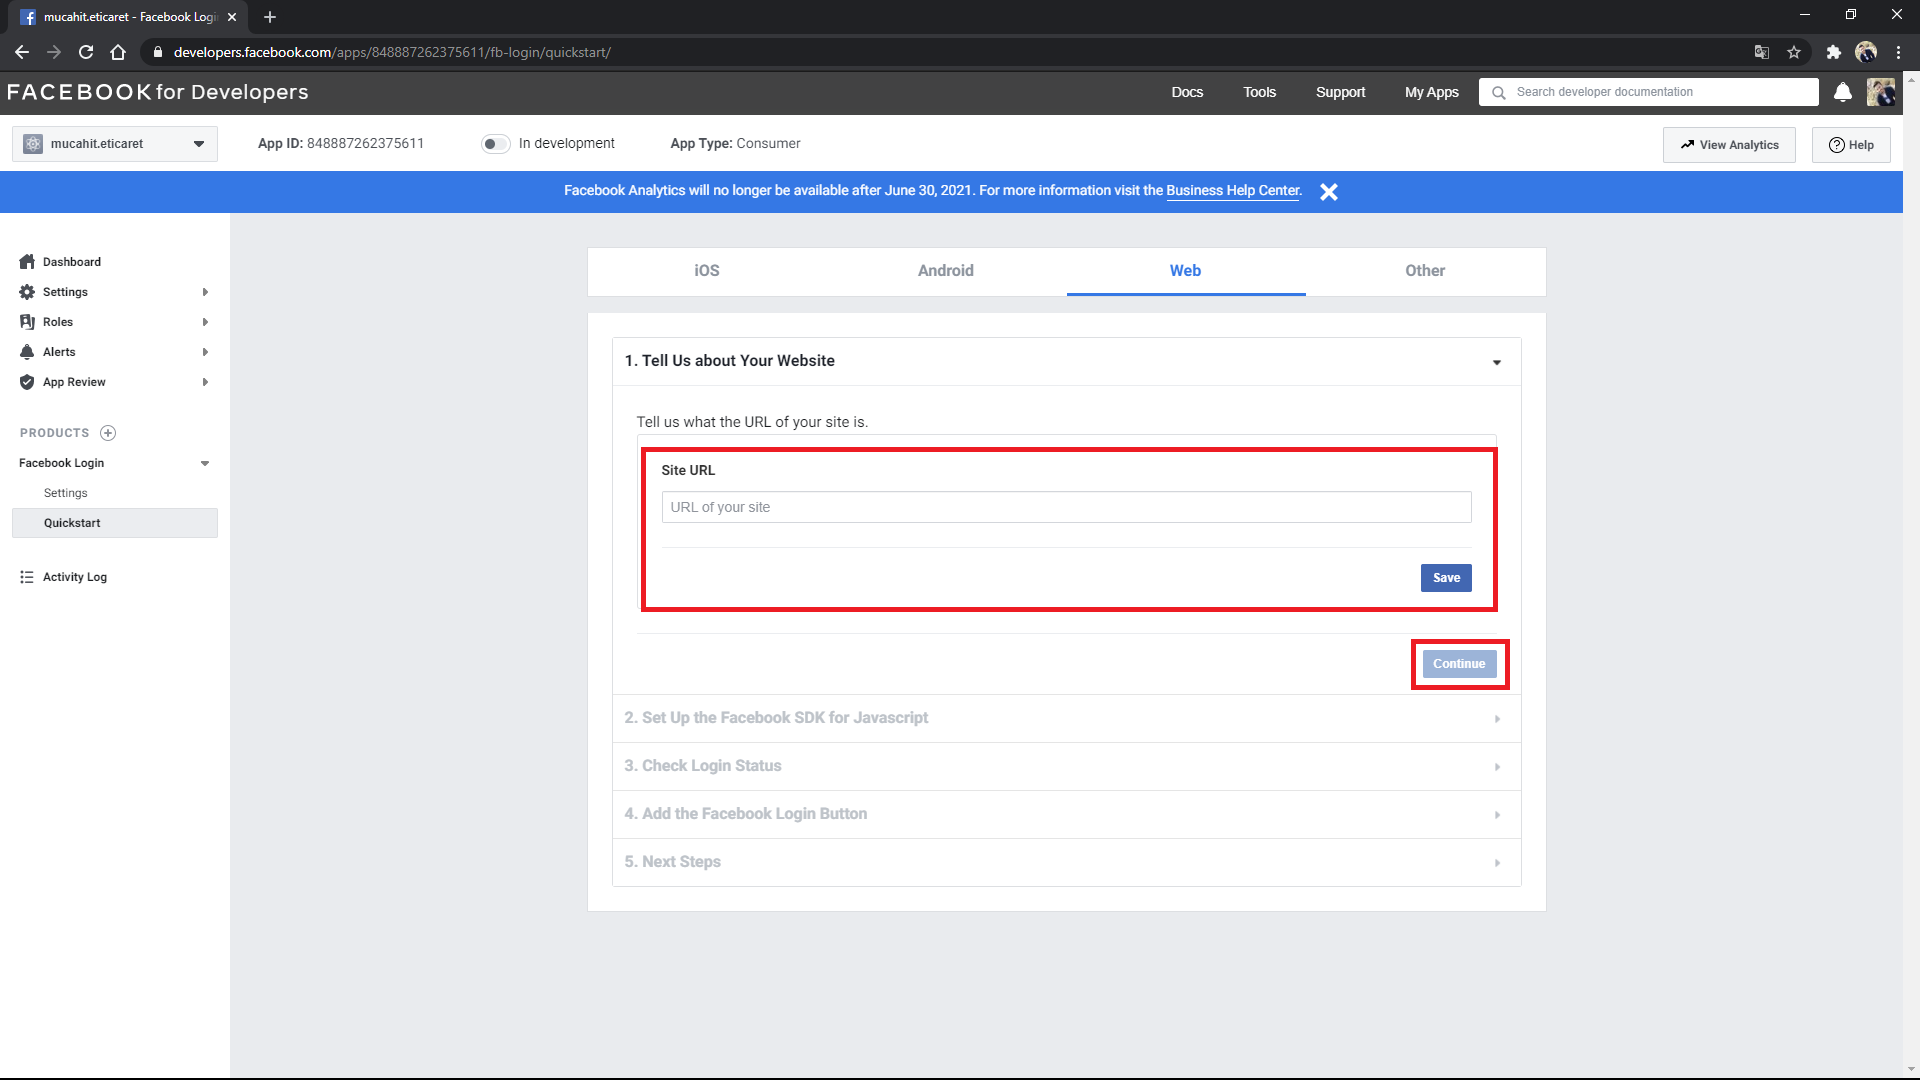Close the mucahit.eticaret browser tab
The height and width of the screenshot is (1080, 1920).
click(232, 17)
